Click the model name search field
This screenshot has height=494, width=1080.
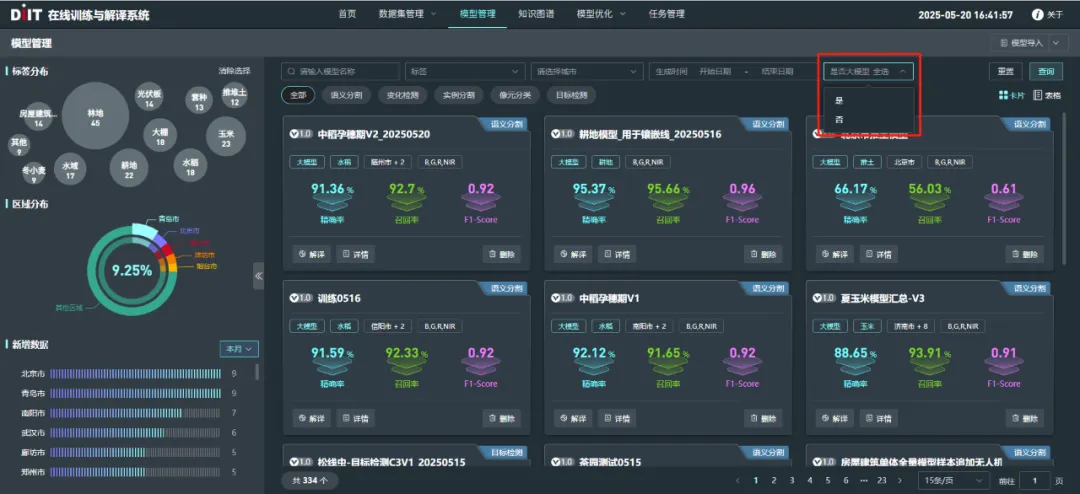point(340,71)
